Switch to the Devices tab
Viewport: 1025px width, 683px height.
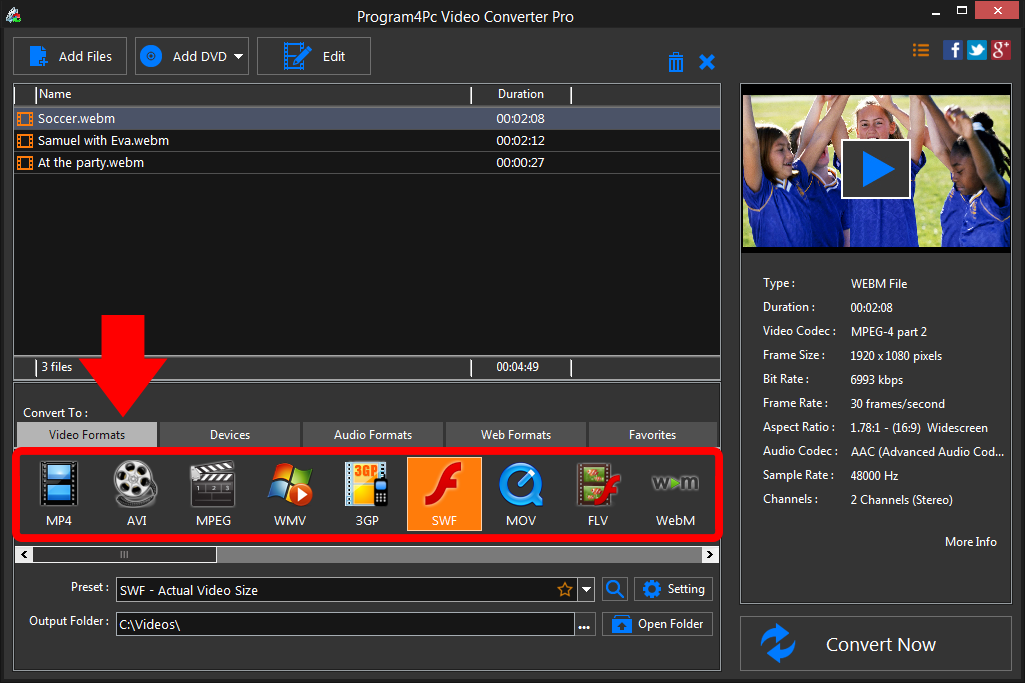point(229,434)
